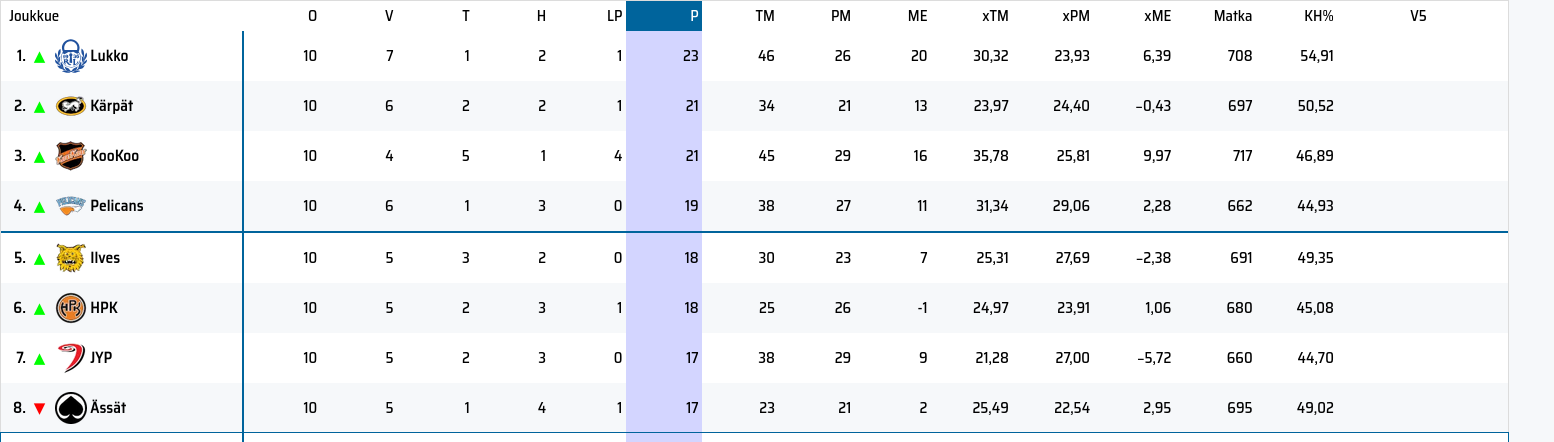Open the Pelicans team name link
Screen dimensions: 1554x442
pyautogui.click(x=117, y=206)
